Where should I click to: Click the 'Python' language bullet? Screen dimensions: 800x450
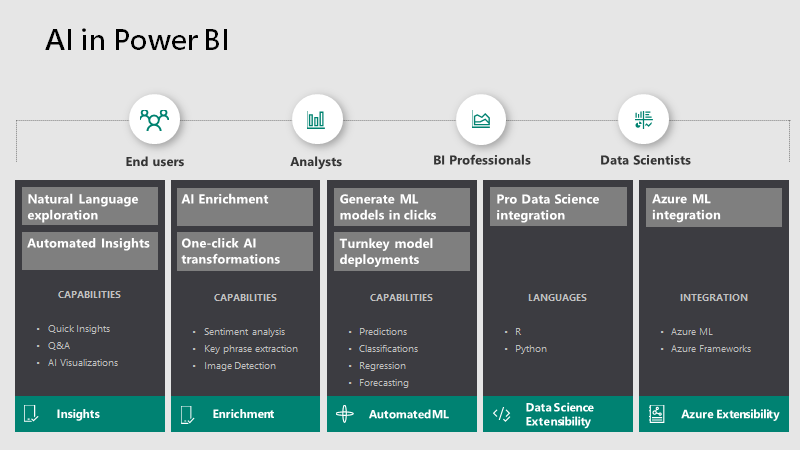(x=531, y=348)
